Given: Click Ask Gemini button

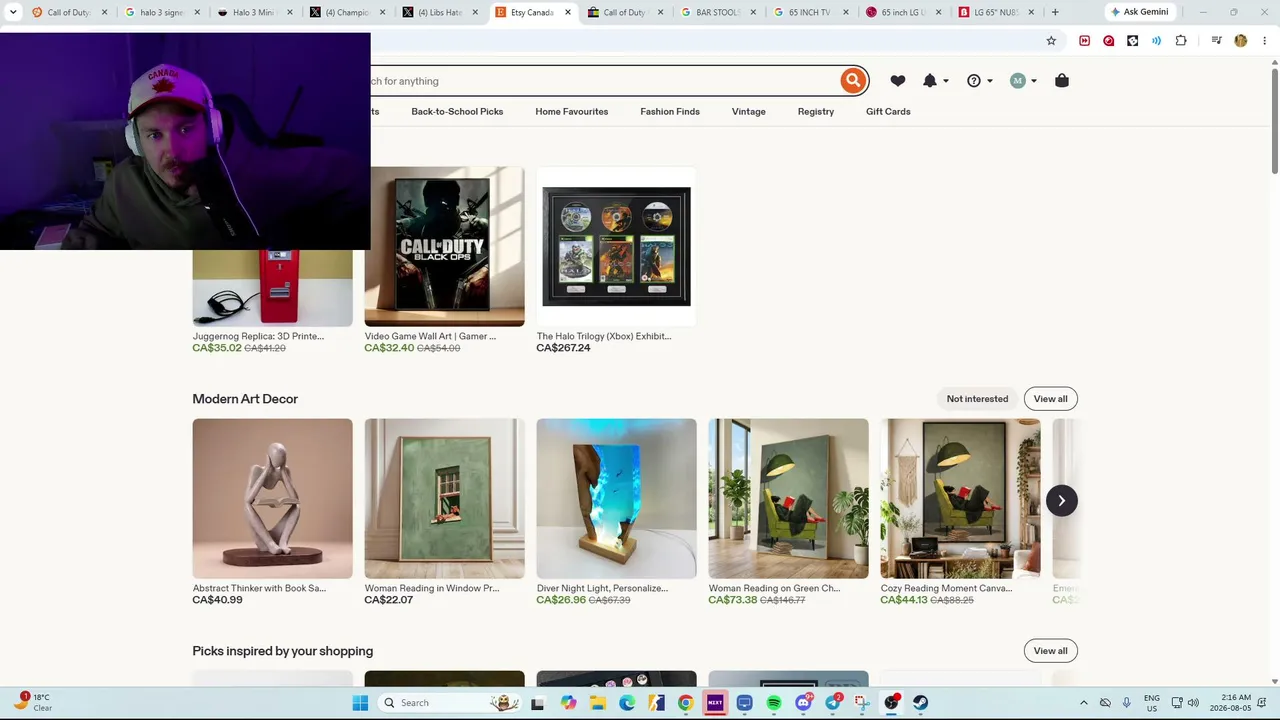Looking at the screenshot, I should (x=1139, y=12).
